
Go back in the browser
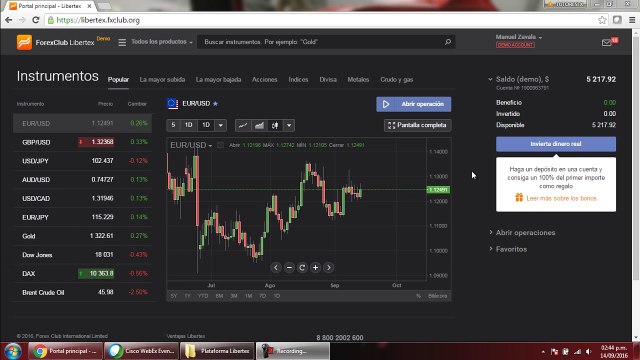(9, 20)
